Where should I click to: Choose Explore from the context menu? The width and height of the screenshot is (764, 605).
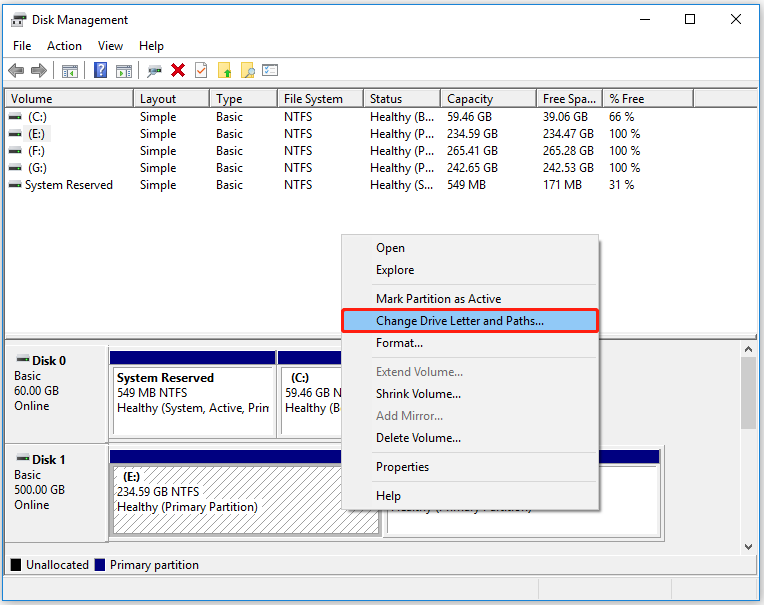point(470,270)
